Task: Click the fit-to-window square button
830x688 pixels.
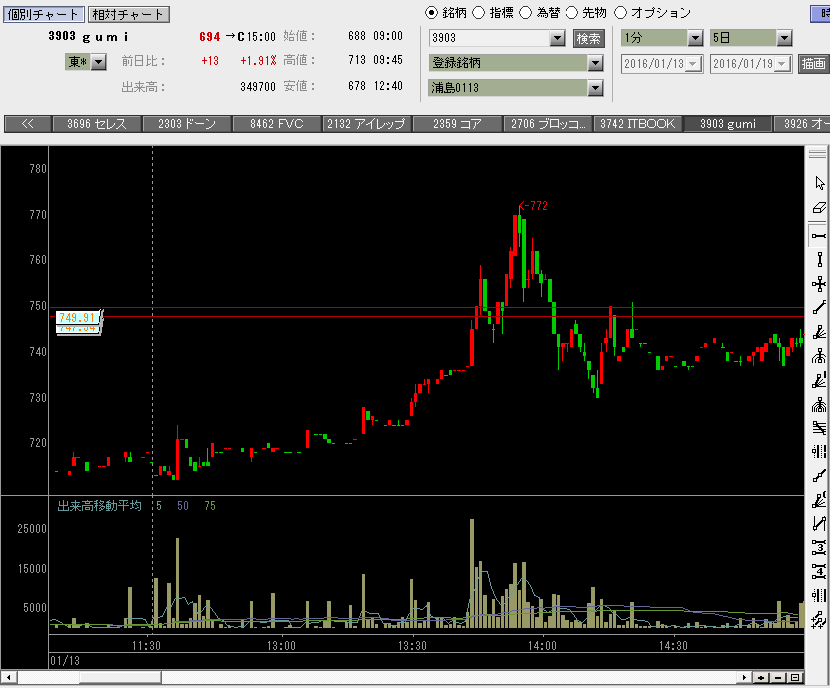Action: [x=795, y=677]
